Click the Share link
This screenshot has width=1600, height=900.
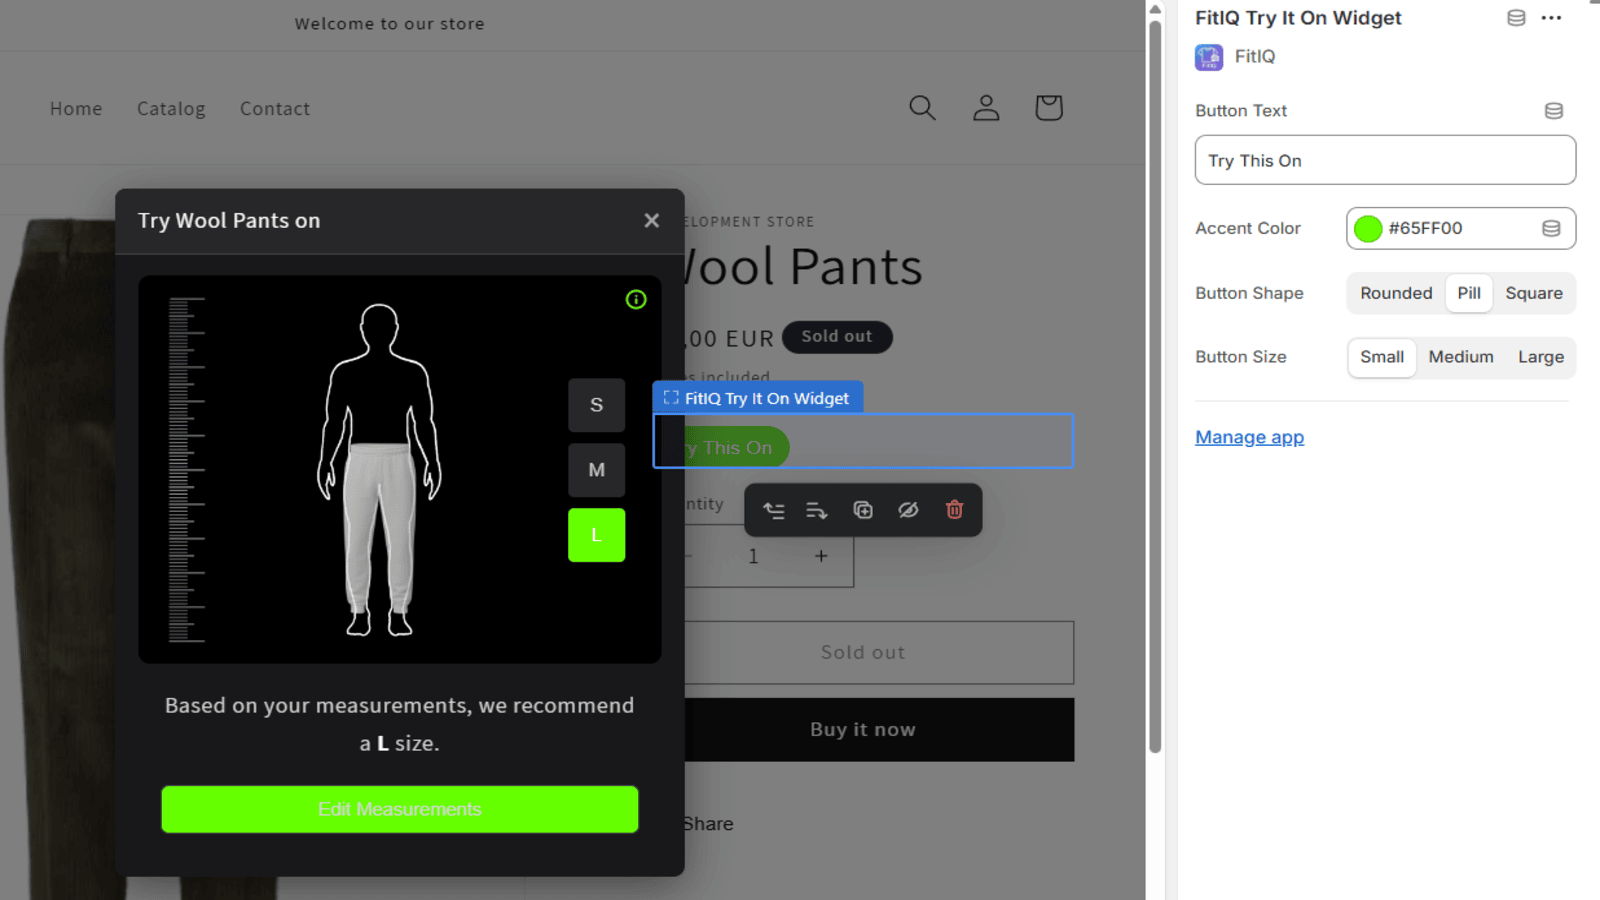coord(708,824)
